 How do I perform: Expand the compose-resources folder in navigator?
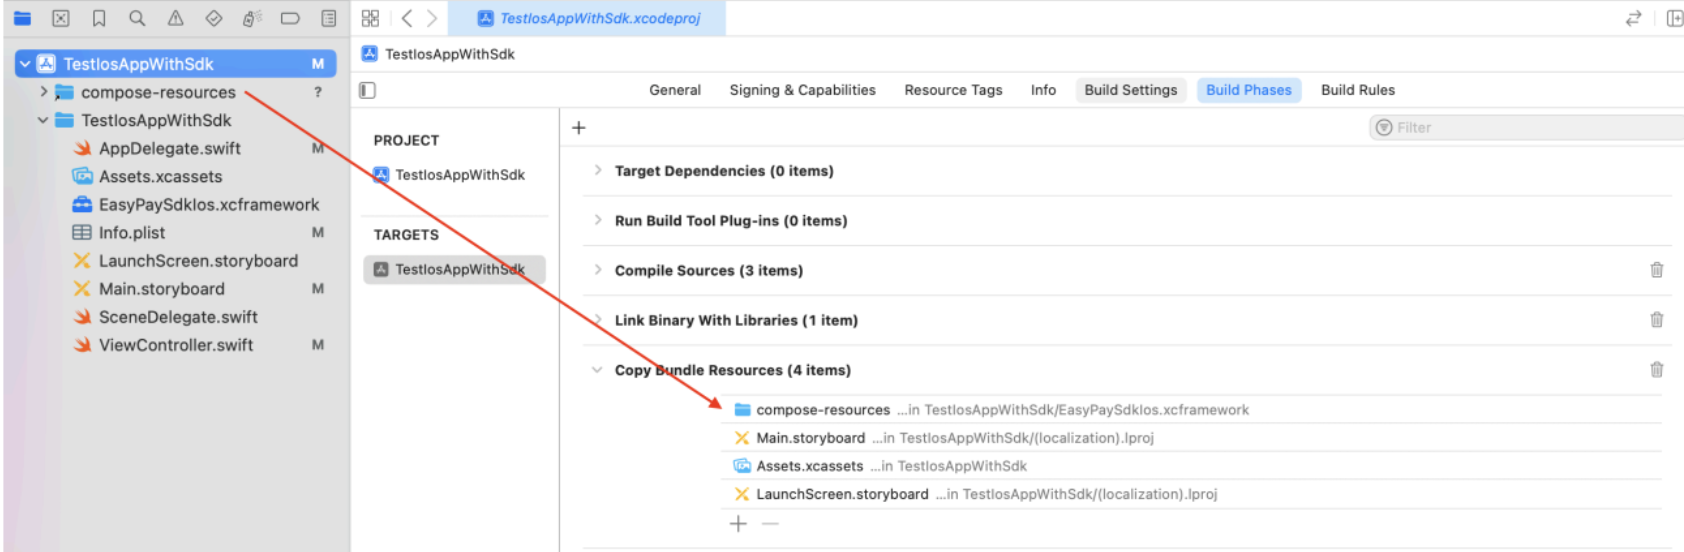43,92
